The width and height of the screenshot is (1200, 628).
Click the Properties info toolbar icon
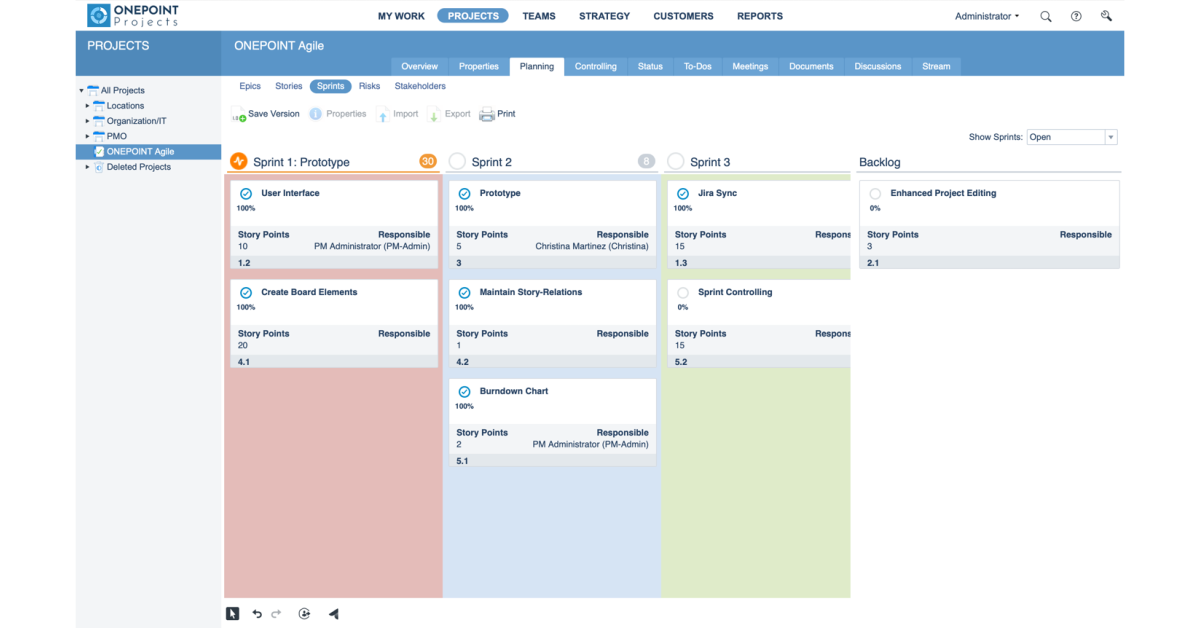click(x=315, y=114)
